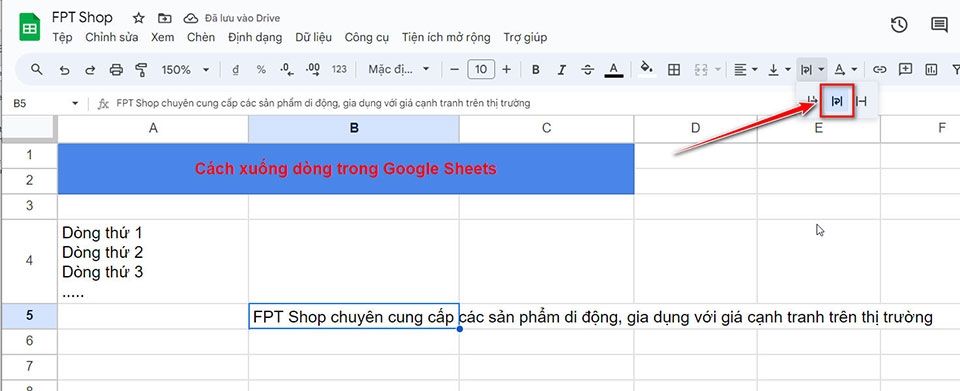Print the spreadsheet
Screen dimensions: 960x391
pos(116,70)
